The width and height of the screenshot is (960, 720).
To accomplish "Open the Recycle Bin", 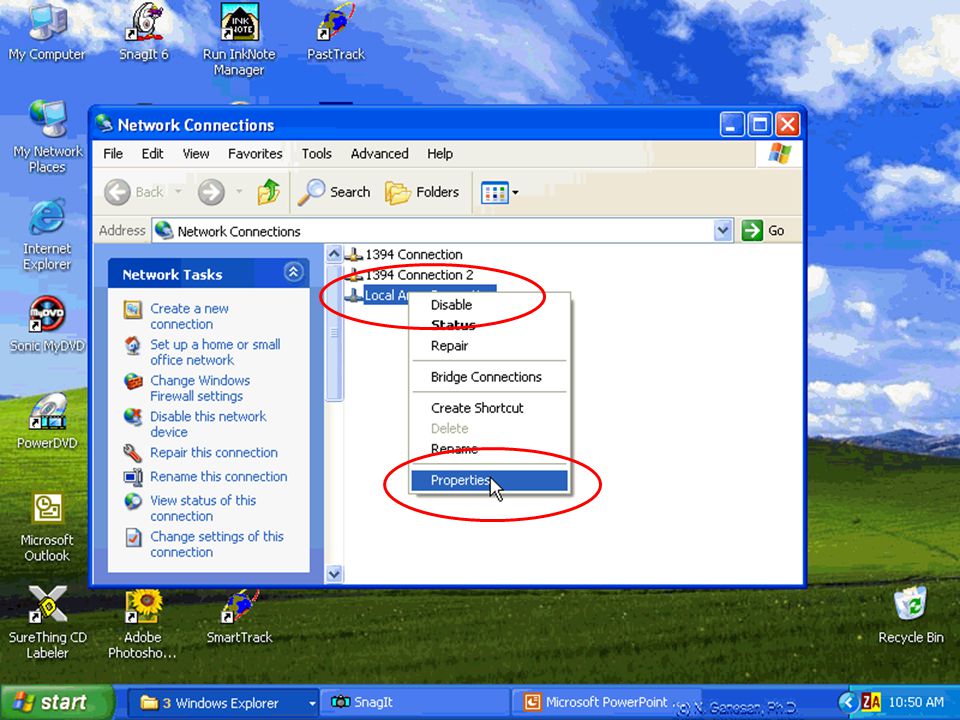I will point(910,616).
